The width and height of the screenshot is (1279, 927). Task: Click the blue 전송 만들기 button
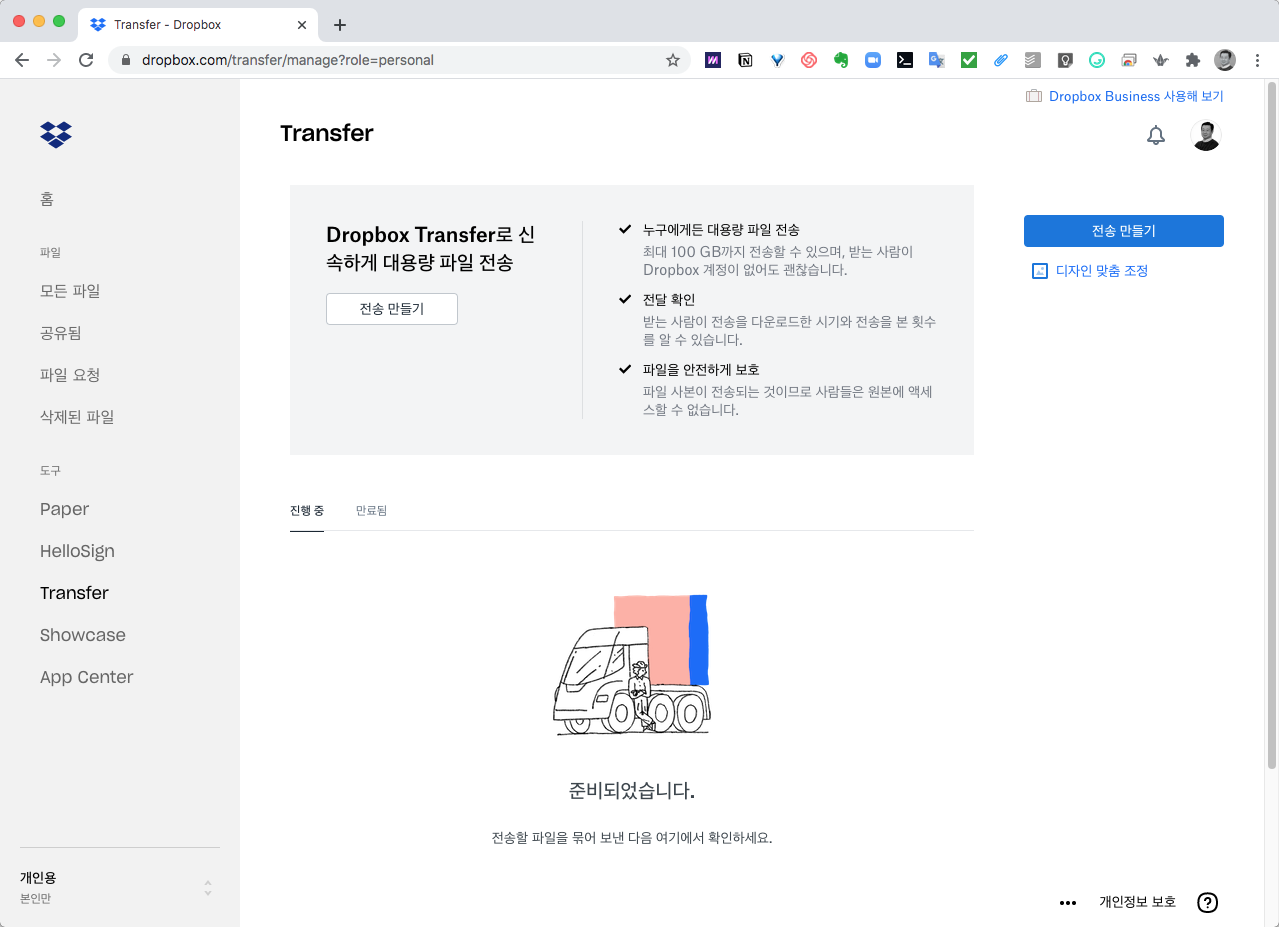(1124, 231)
